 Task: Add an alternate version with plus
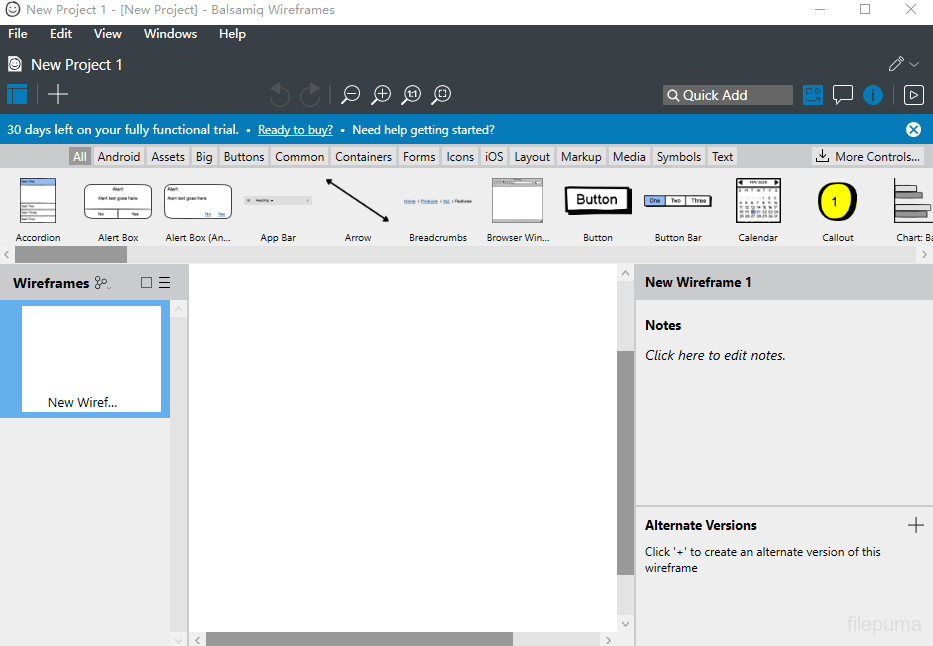click(x=916, y=525)
